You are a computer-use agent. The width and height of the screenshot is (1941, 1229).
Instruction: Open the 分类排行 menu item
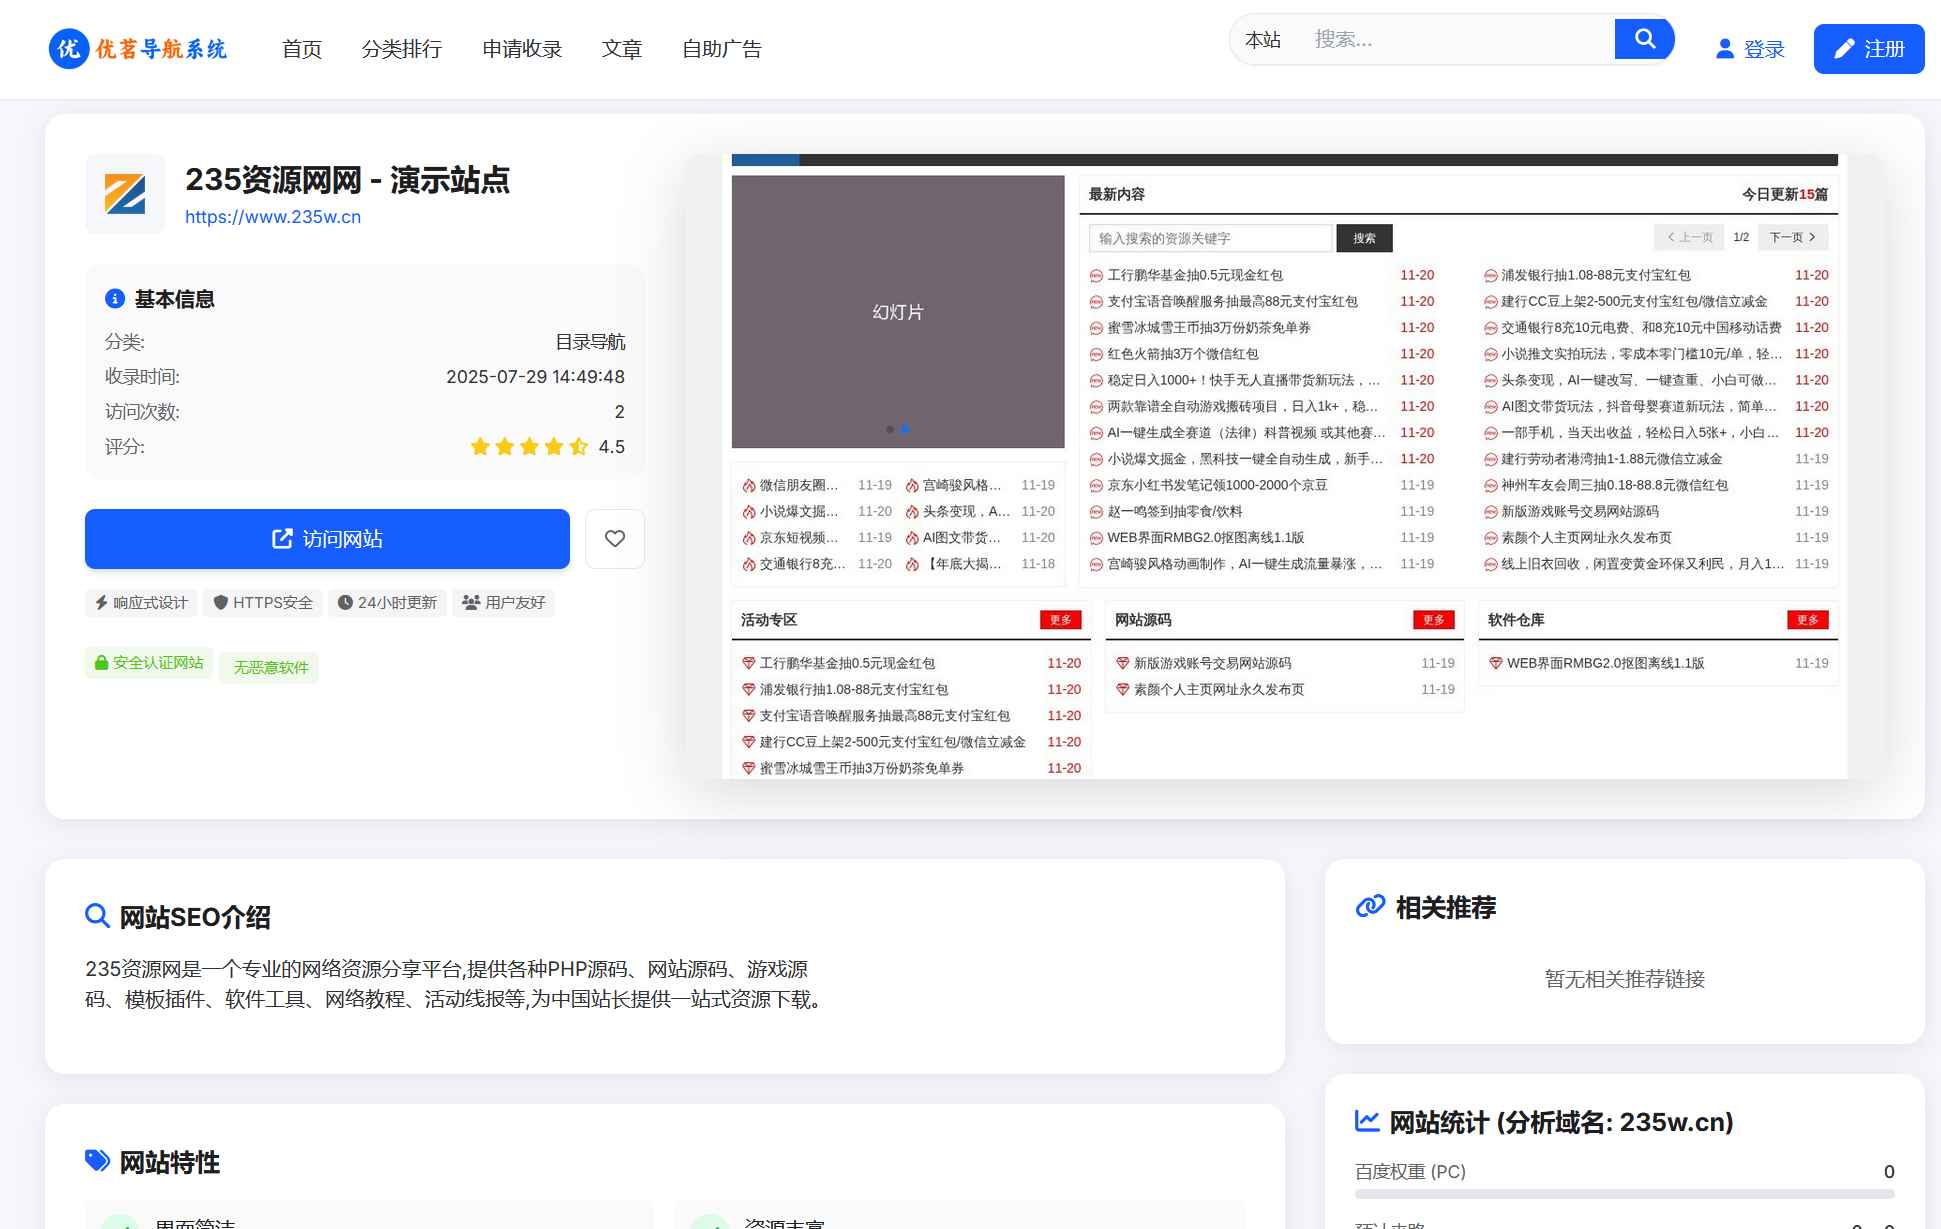[x=402, y=49]
